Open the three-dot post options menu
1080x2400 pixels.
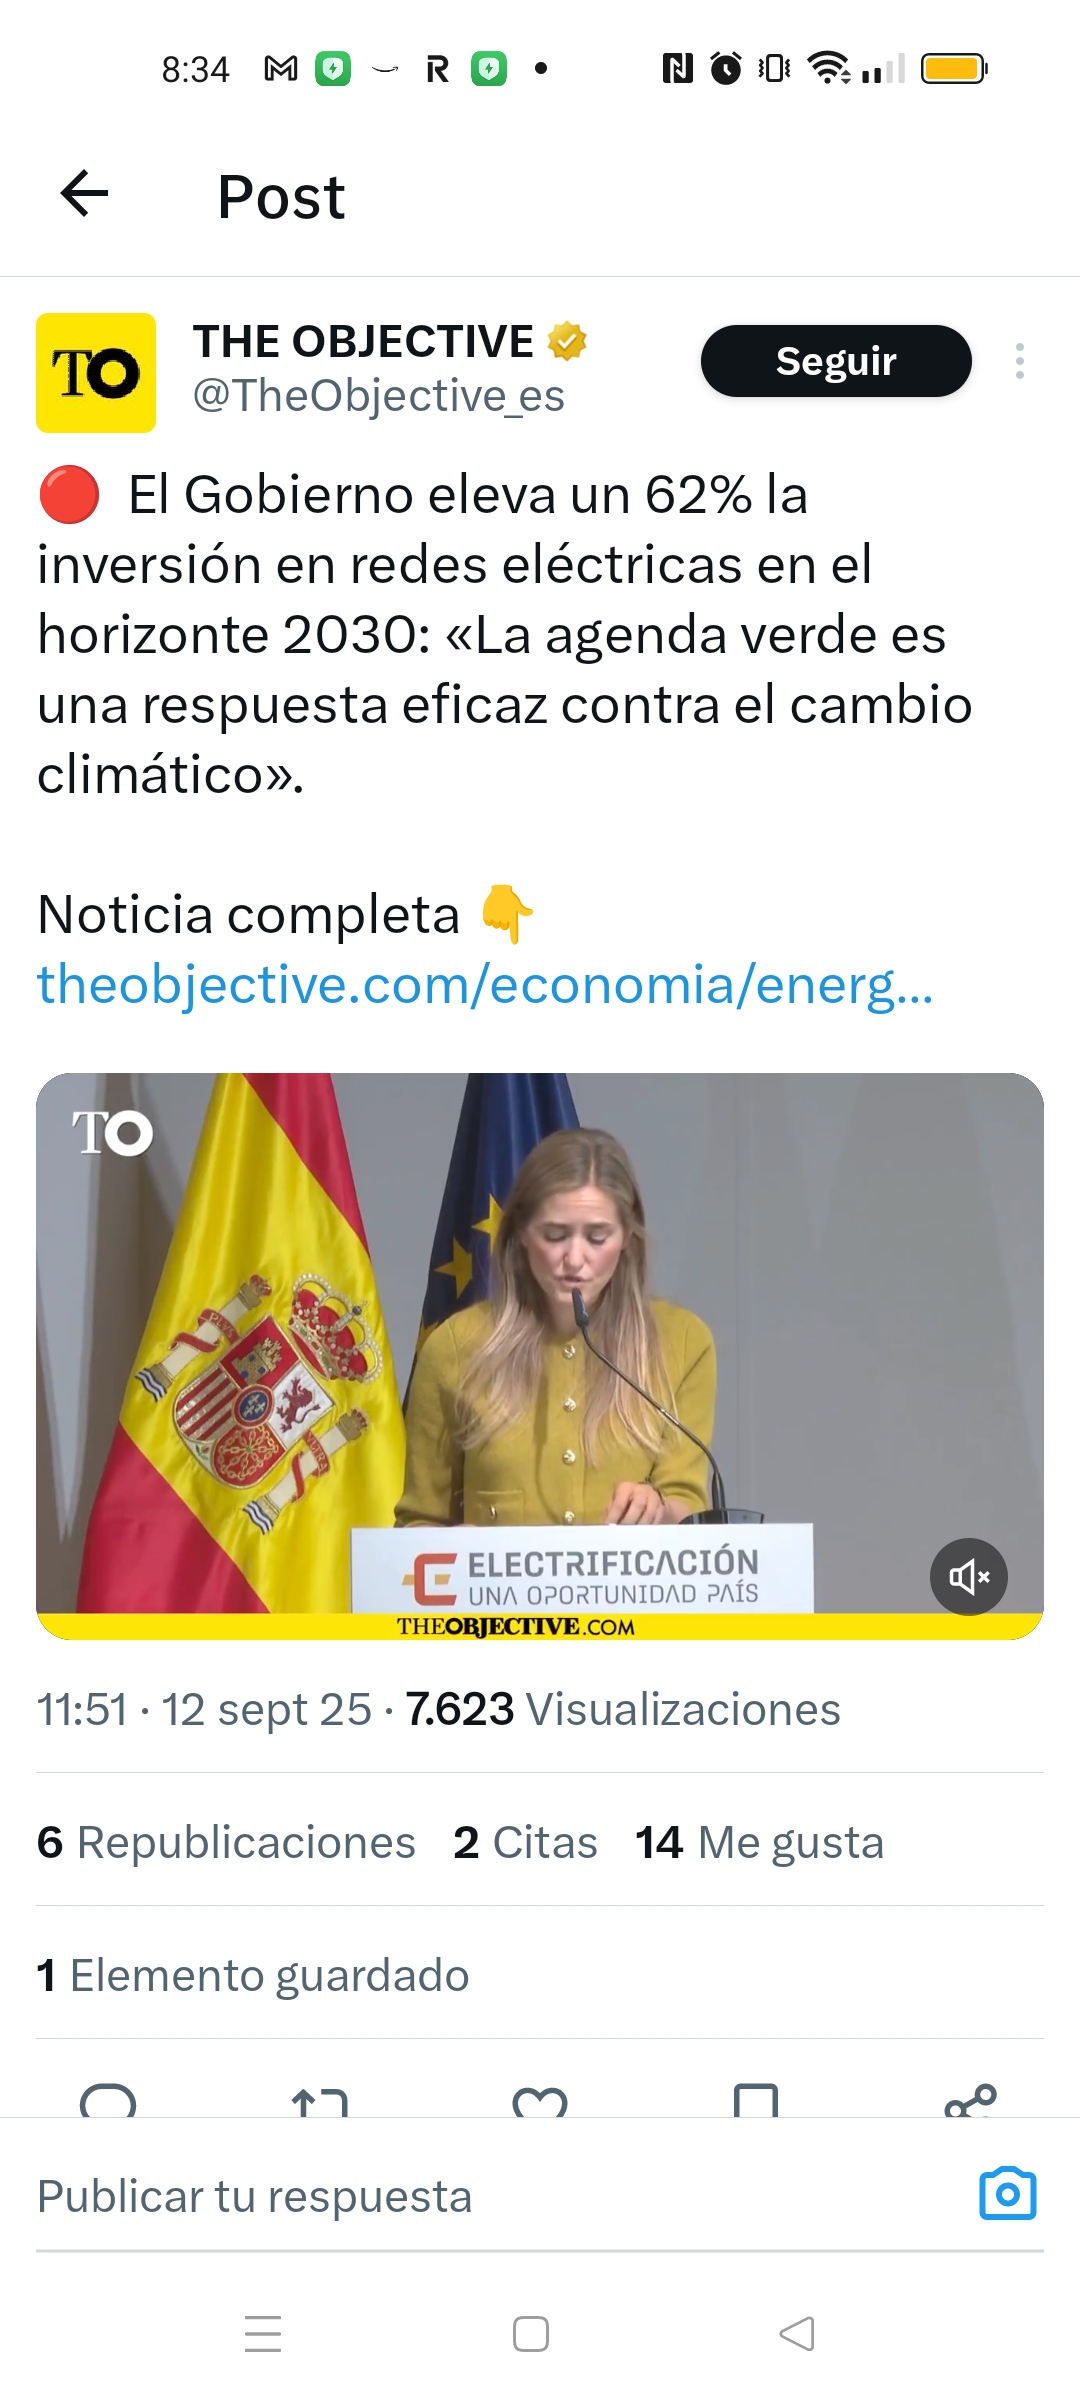[x=1019, y=361]
